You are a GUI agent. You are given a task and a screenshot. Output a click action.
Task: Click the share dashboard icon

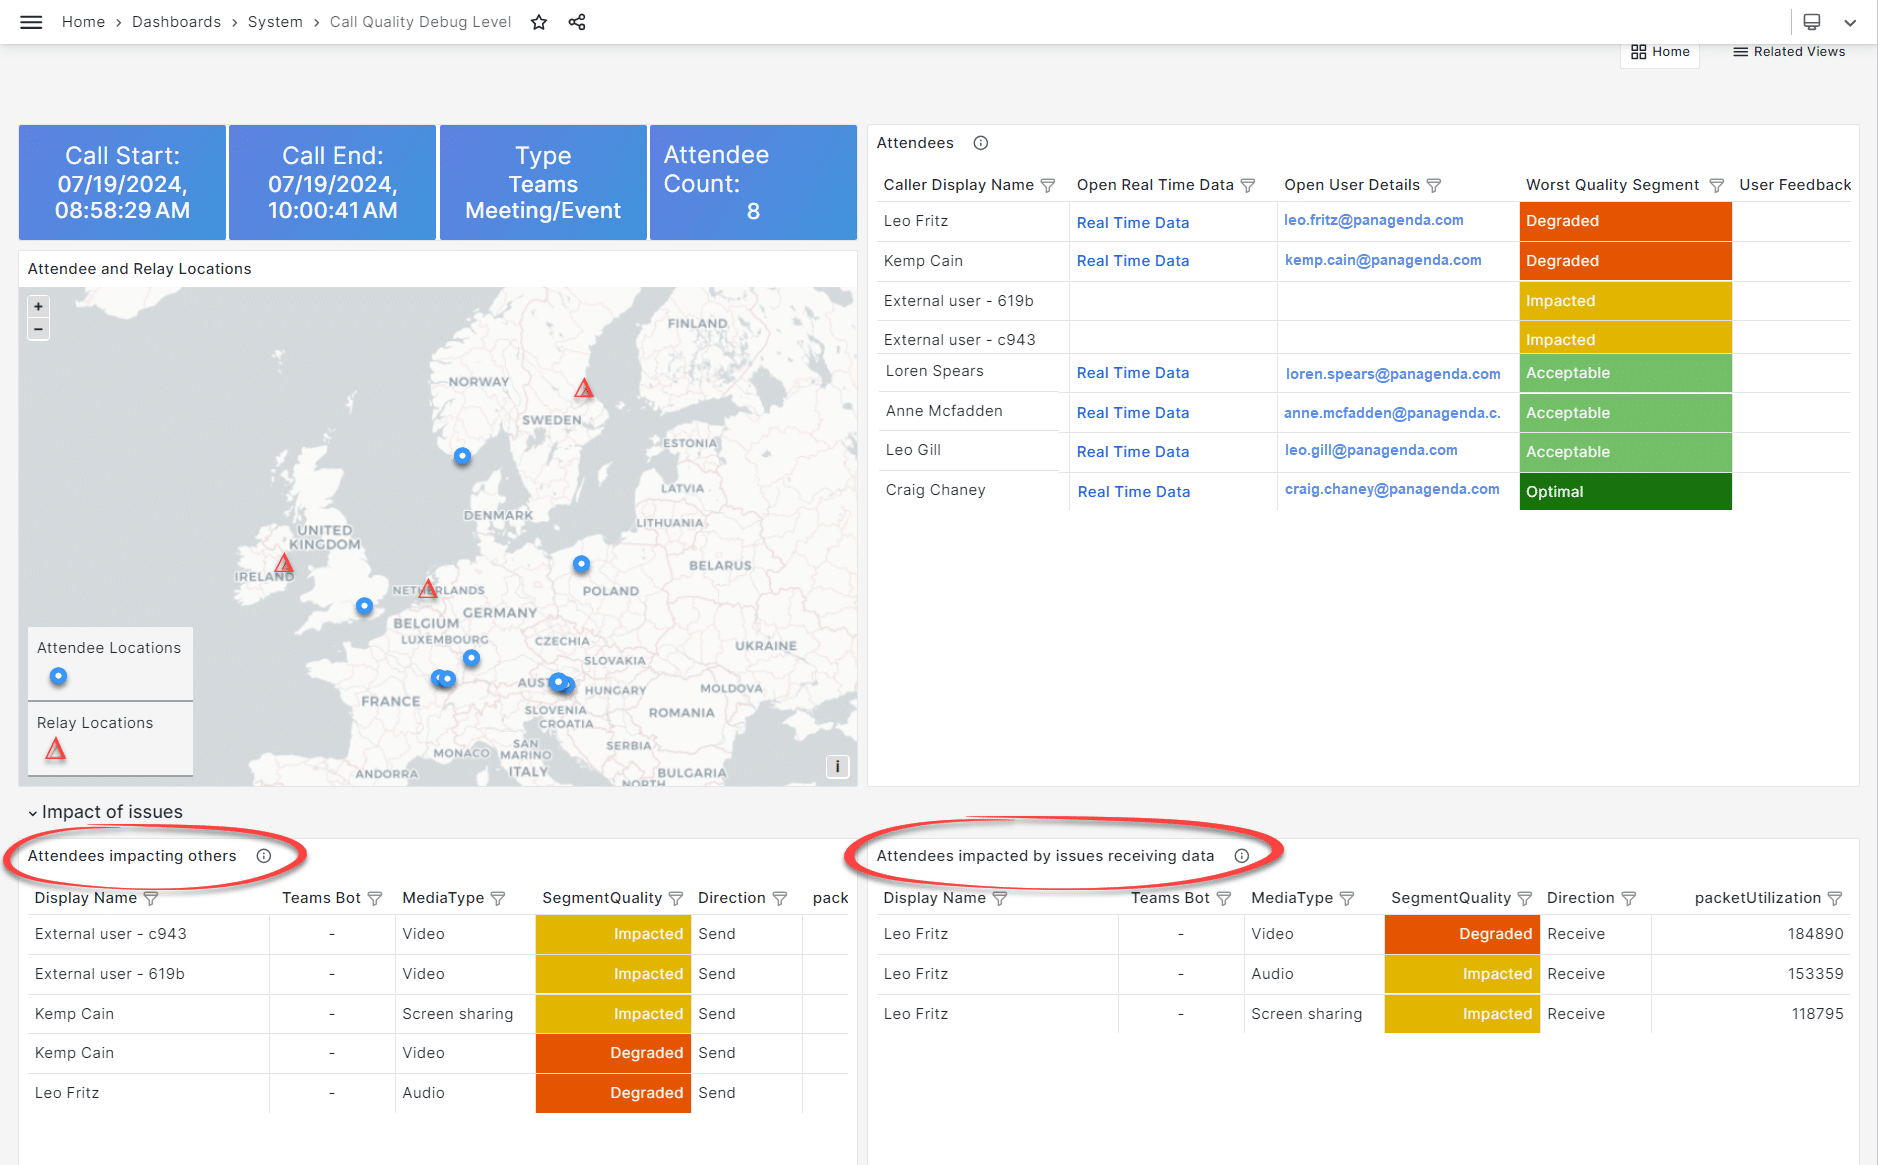pos(577,22)
